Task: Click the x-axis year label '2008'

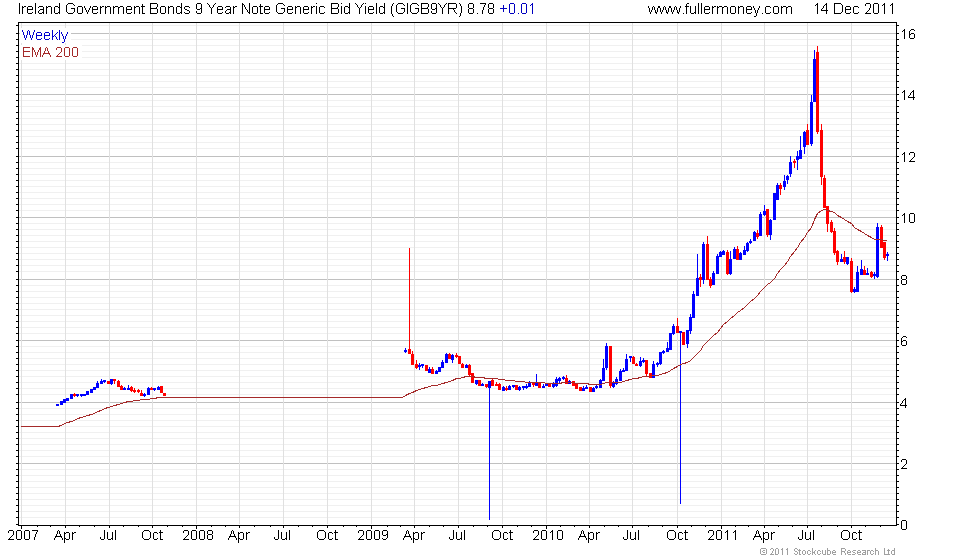Action: [x=198, y=536]
